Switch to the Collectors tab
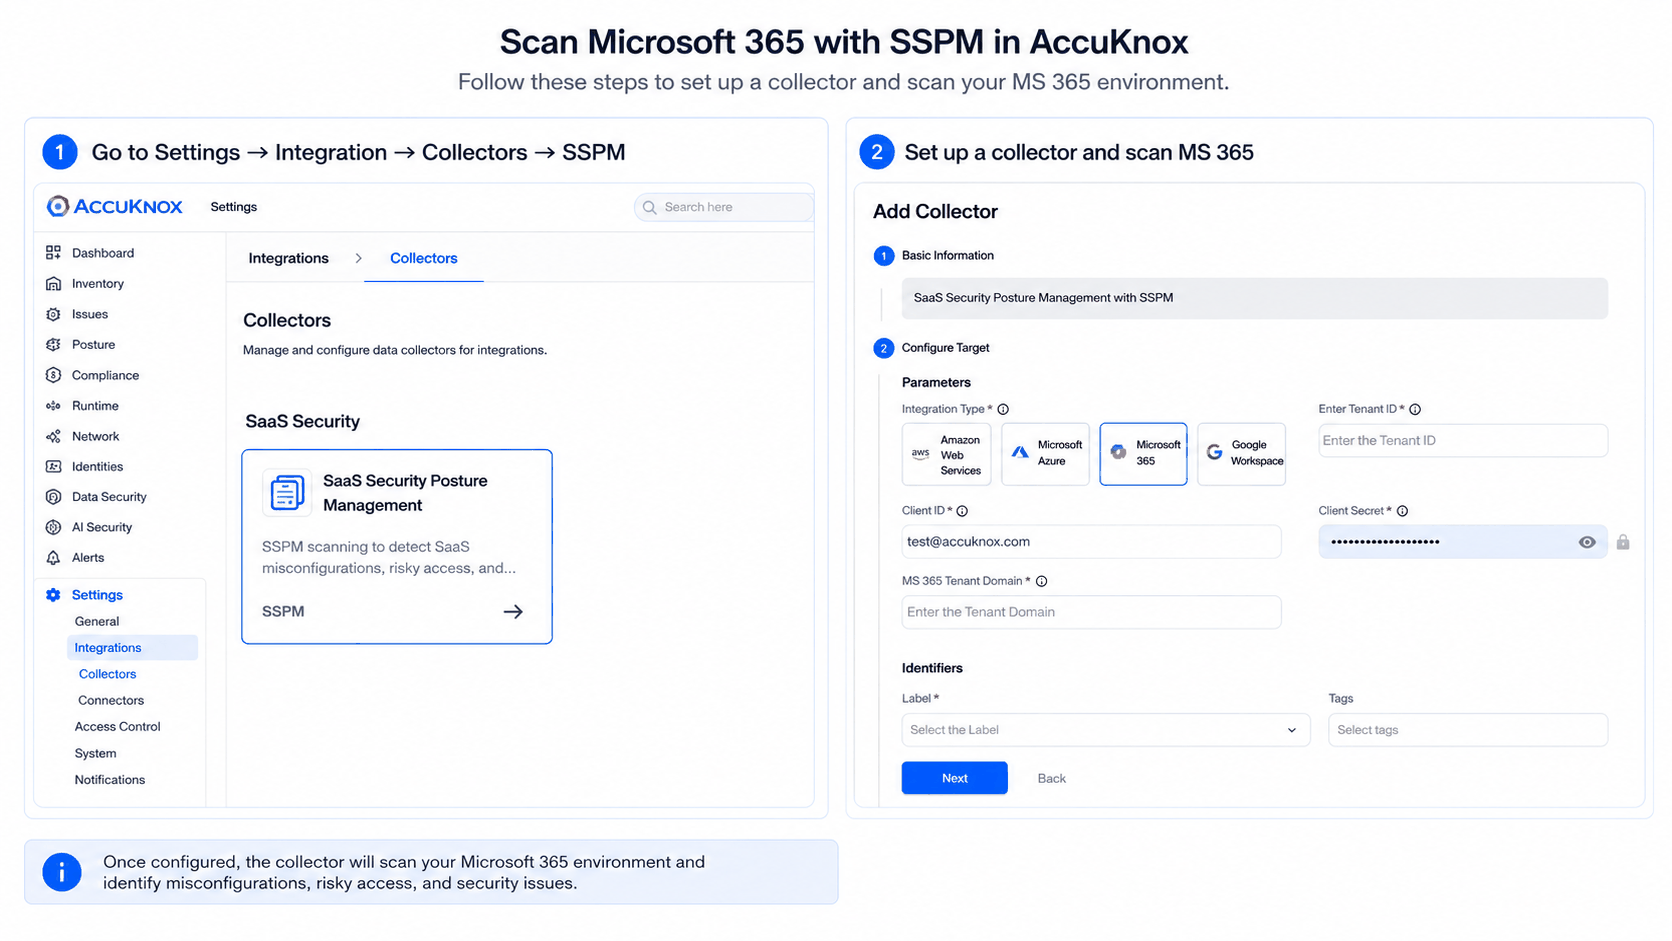1672x941 pixels. click(424, 258)
